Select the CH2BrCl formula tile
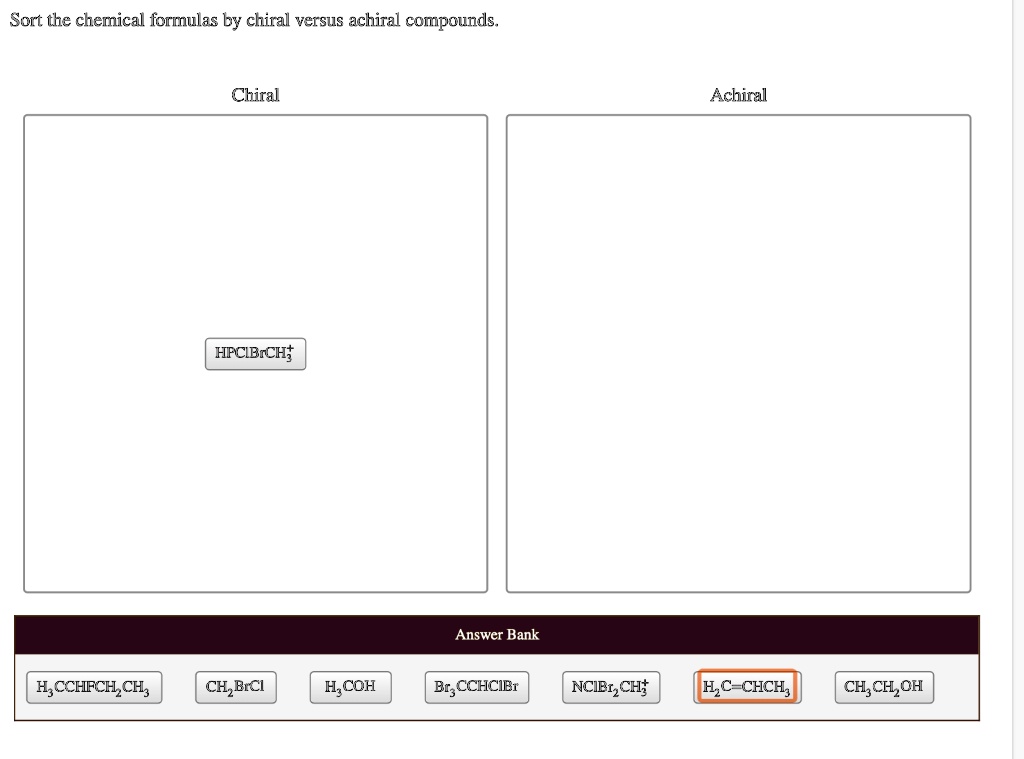The height and width of the screenshot is (759, 1024). (x=236, y=687)
